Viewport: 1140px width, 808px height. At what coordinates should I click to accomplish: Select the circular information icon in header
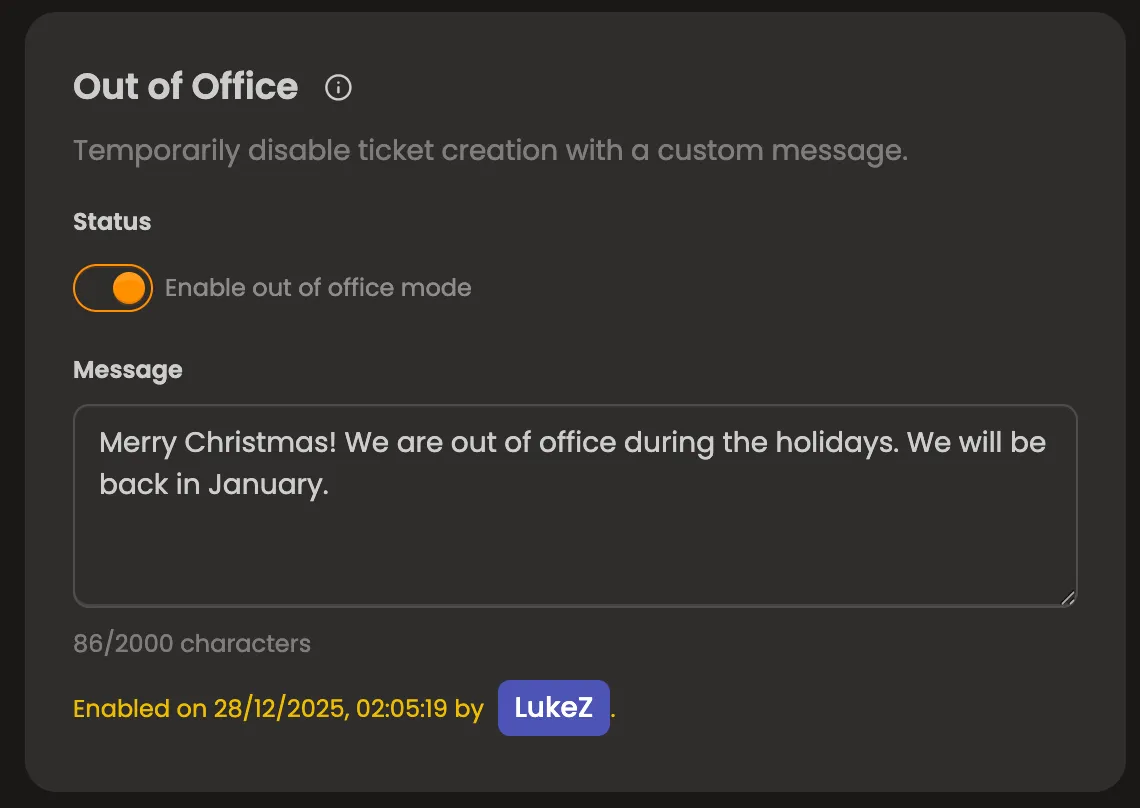338,88
